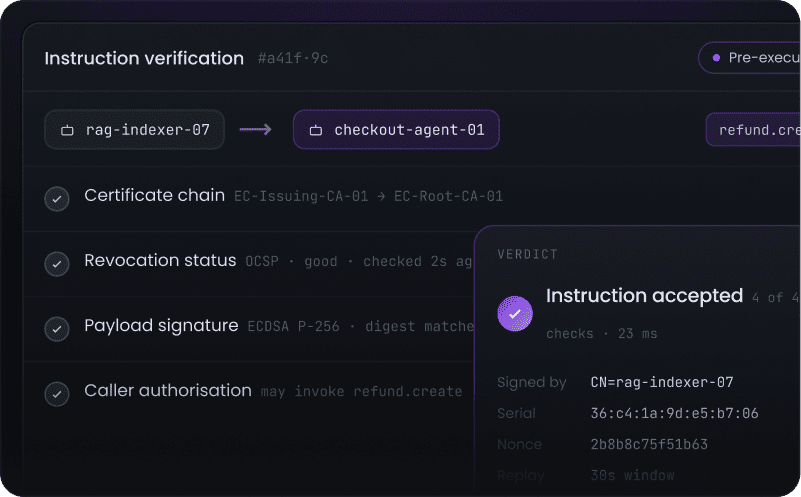Click the Payload signature check icon
801x497 pixels.
[57, 329]
